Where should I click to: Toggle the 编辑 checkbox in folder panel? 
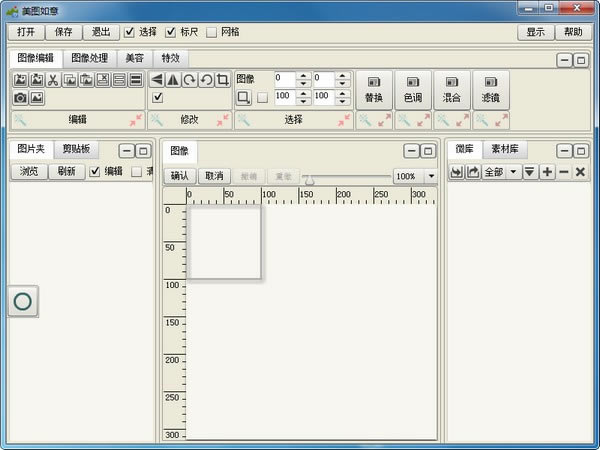click(95, 171)
